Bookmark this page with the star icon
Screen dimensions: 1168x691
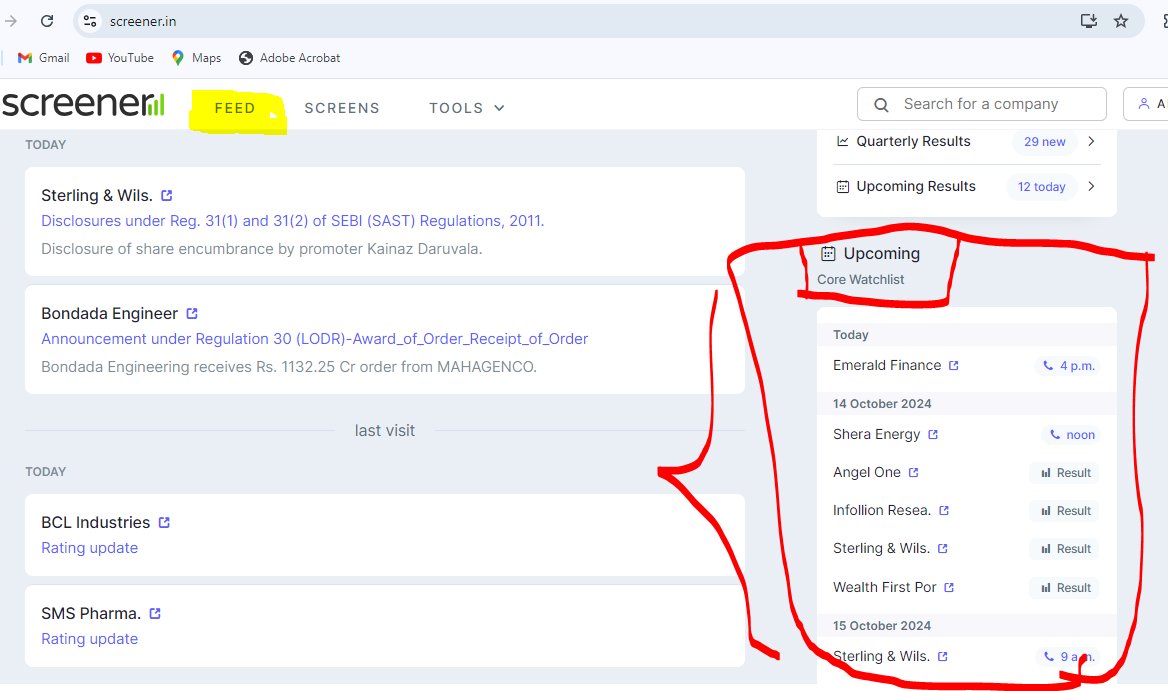pos(1121,21)
